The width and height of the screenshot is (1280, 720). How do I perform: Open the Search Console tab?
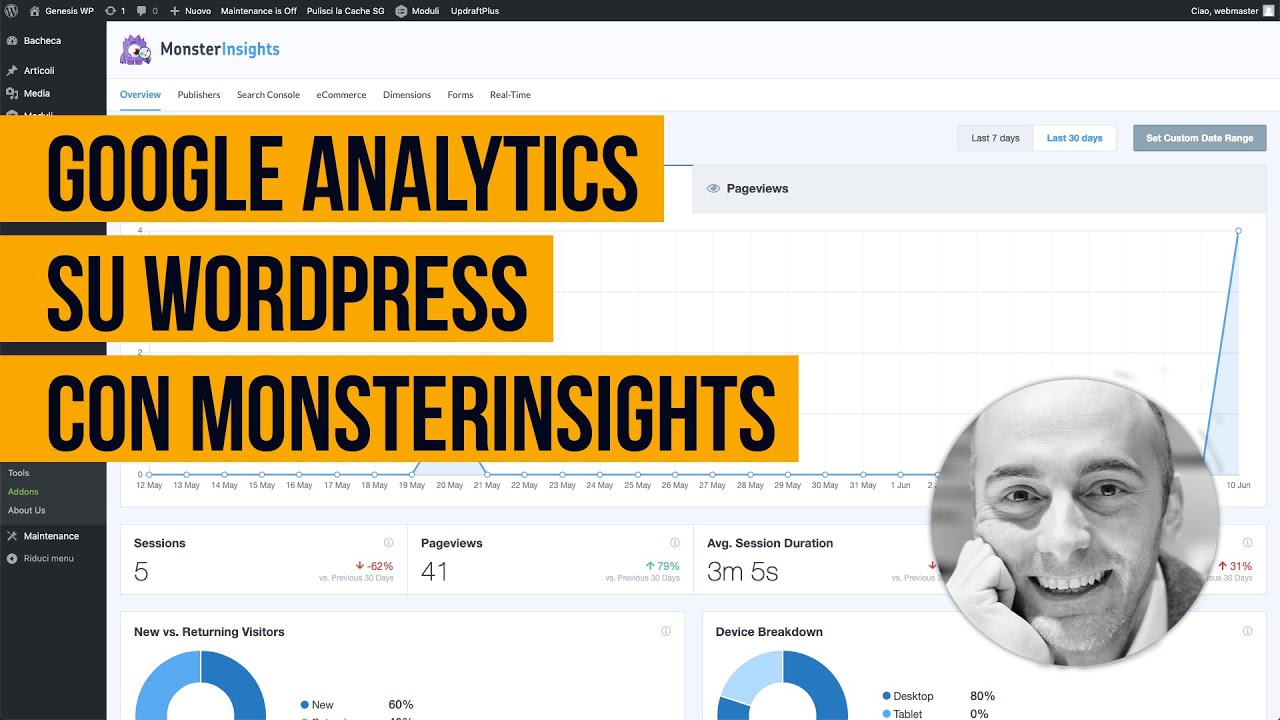[x=268, y=95]
